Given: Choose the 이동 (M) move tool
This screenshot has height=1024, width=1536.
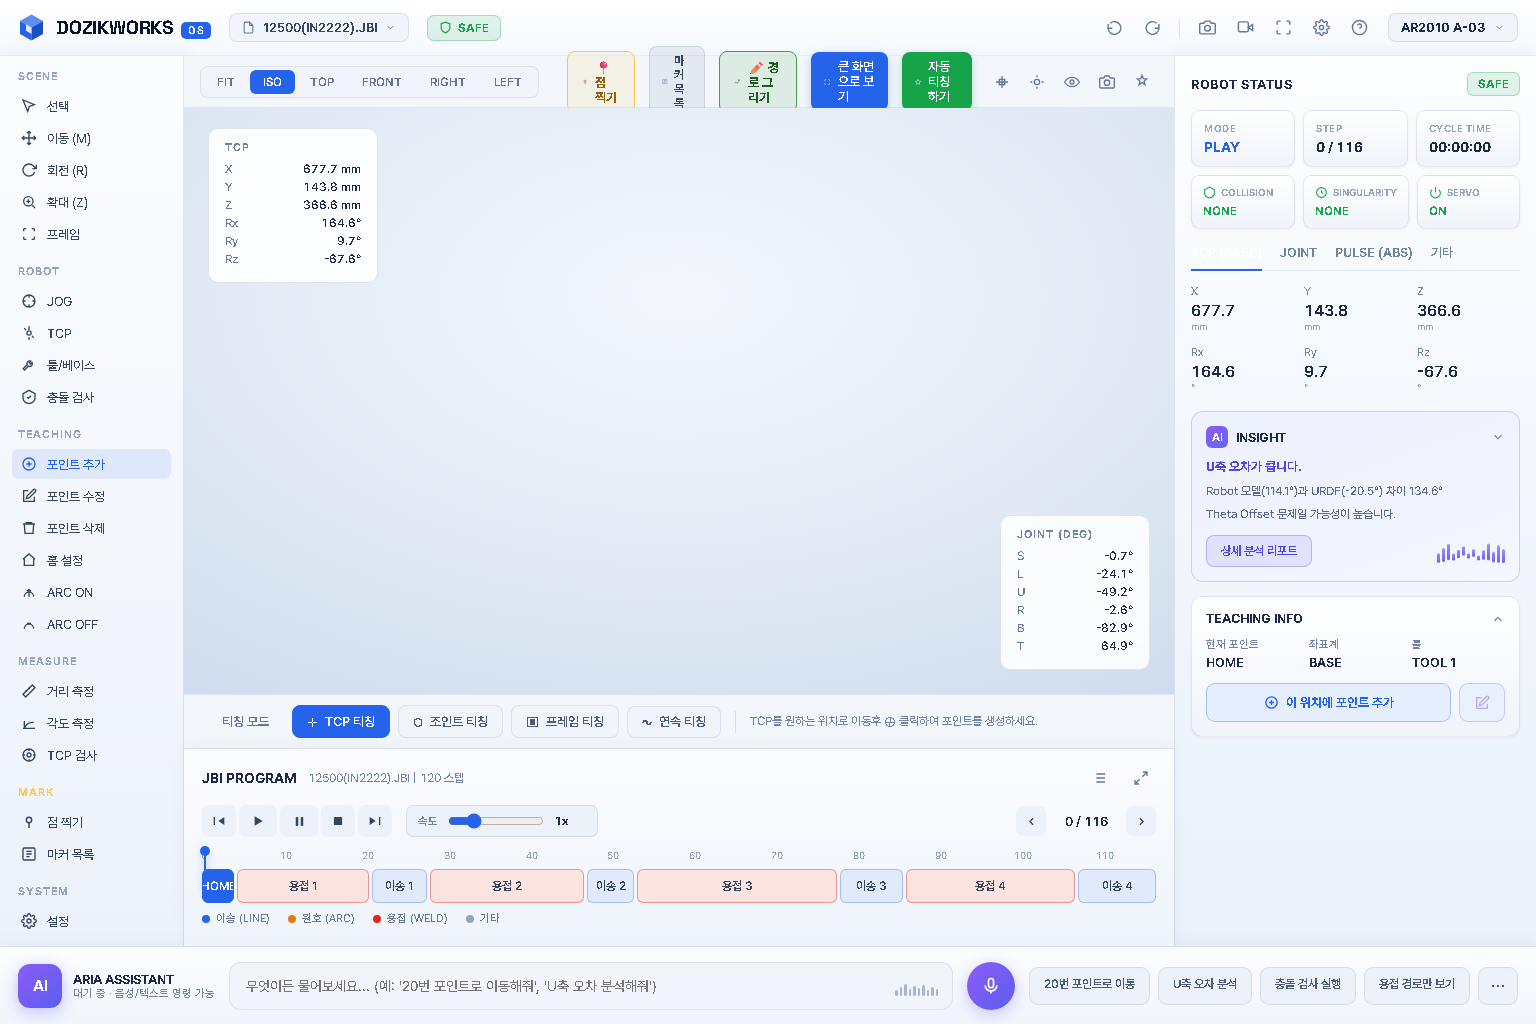Looking at the screenshot, I should 91,138.
